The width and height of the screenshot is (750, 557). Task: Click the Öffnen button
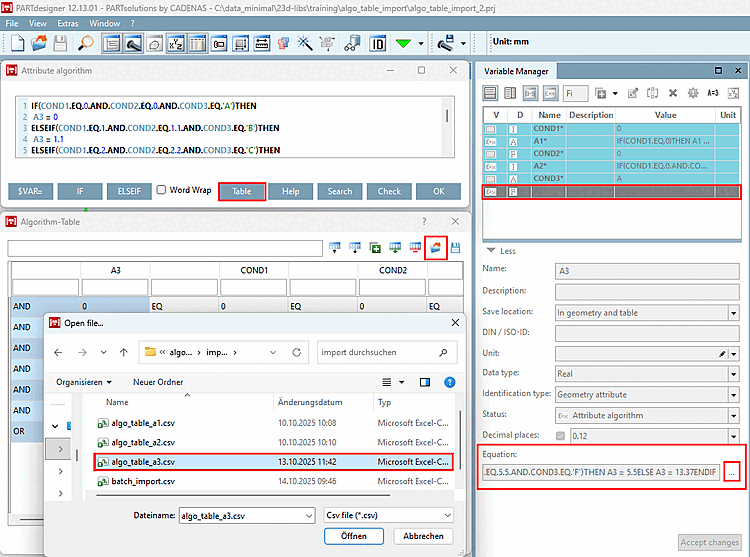click(354, 536)
